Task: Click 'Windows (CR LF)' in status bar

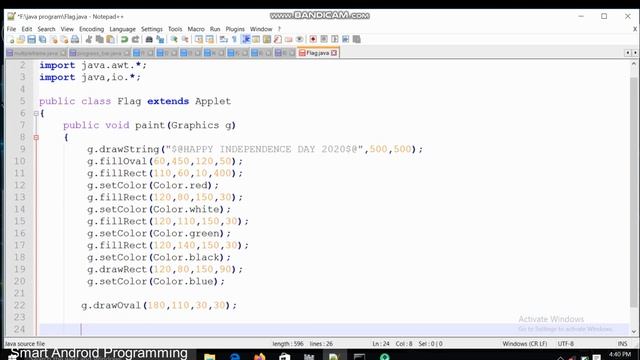Action: (x=524, y=344)
